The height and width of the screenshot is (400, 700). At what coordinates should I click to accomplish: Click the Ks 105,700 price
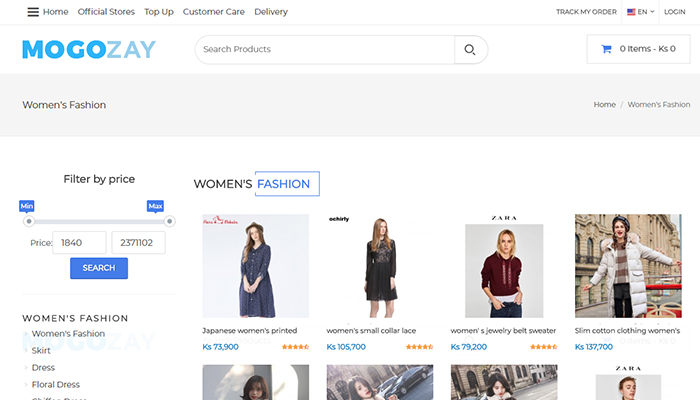(346, 347)
